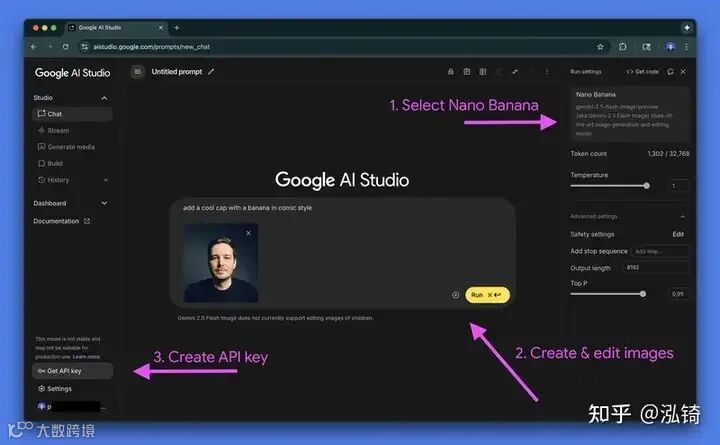Click the Gemini sparkle icon at top right
Image resolution: width=720 pixels, height=445 pixels.
[x=686, y=28]
